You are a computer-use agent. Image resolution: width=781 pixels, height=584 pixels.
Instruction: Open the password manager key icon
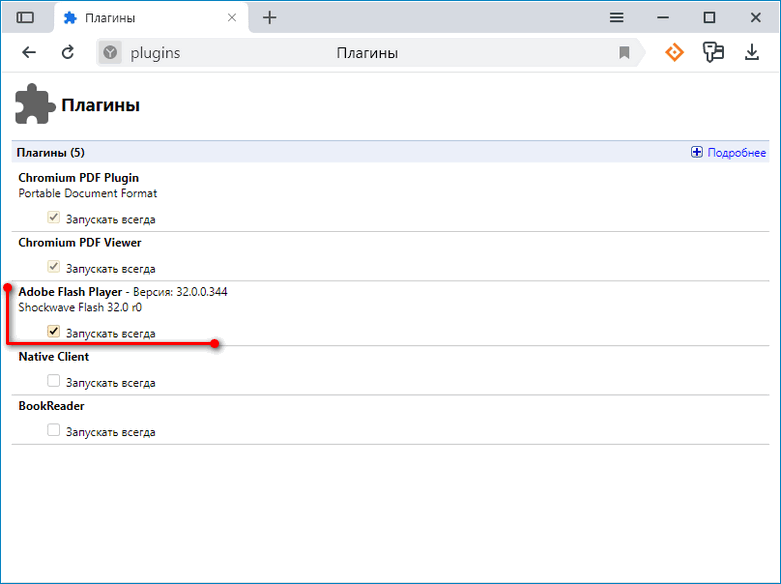click(x=713, y=52)
